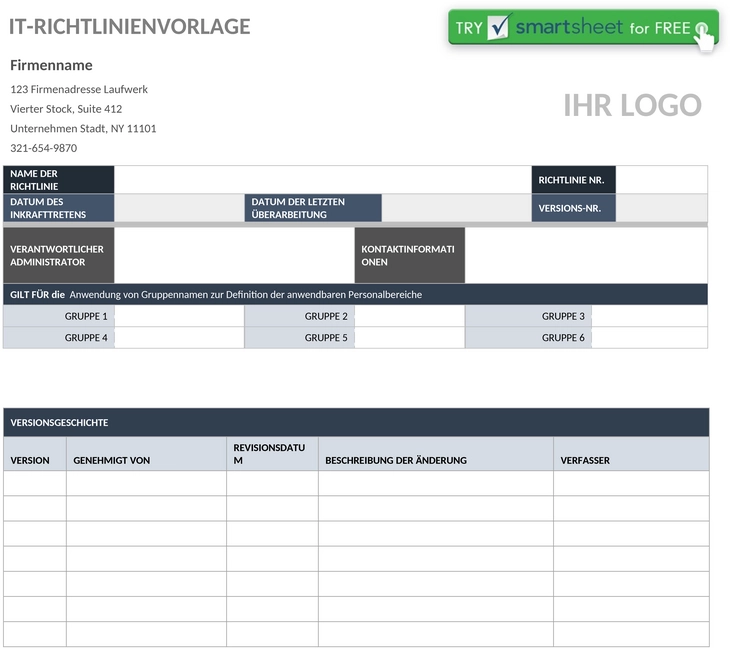Click first empty cell under VERSION column

[35, 483]
